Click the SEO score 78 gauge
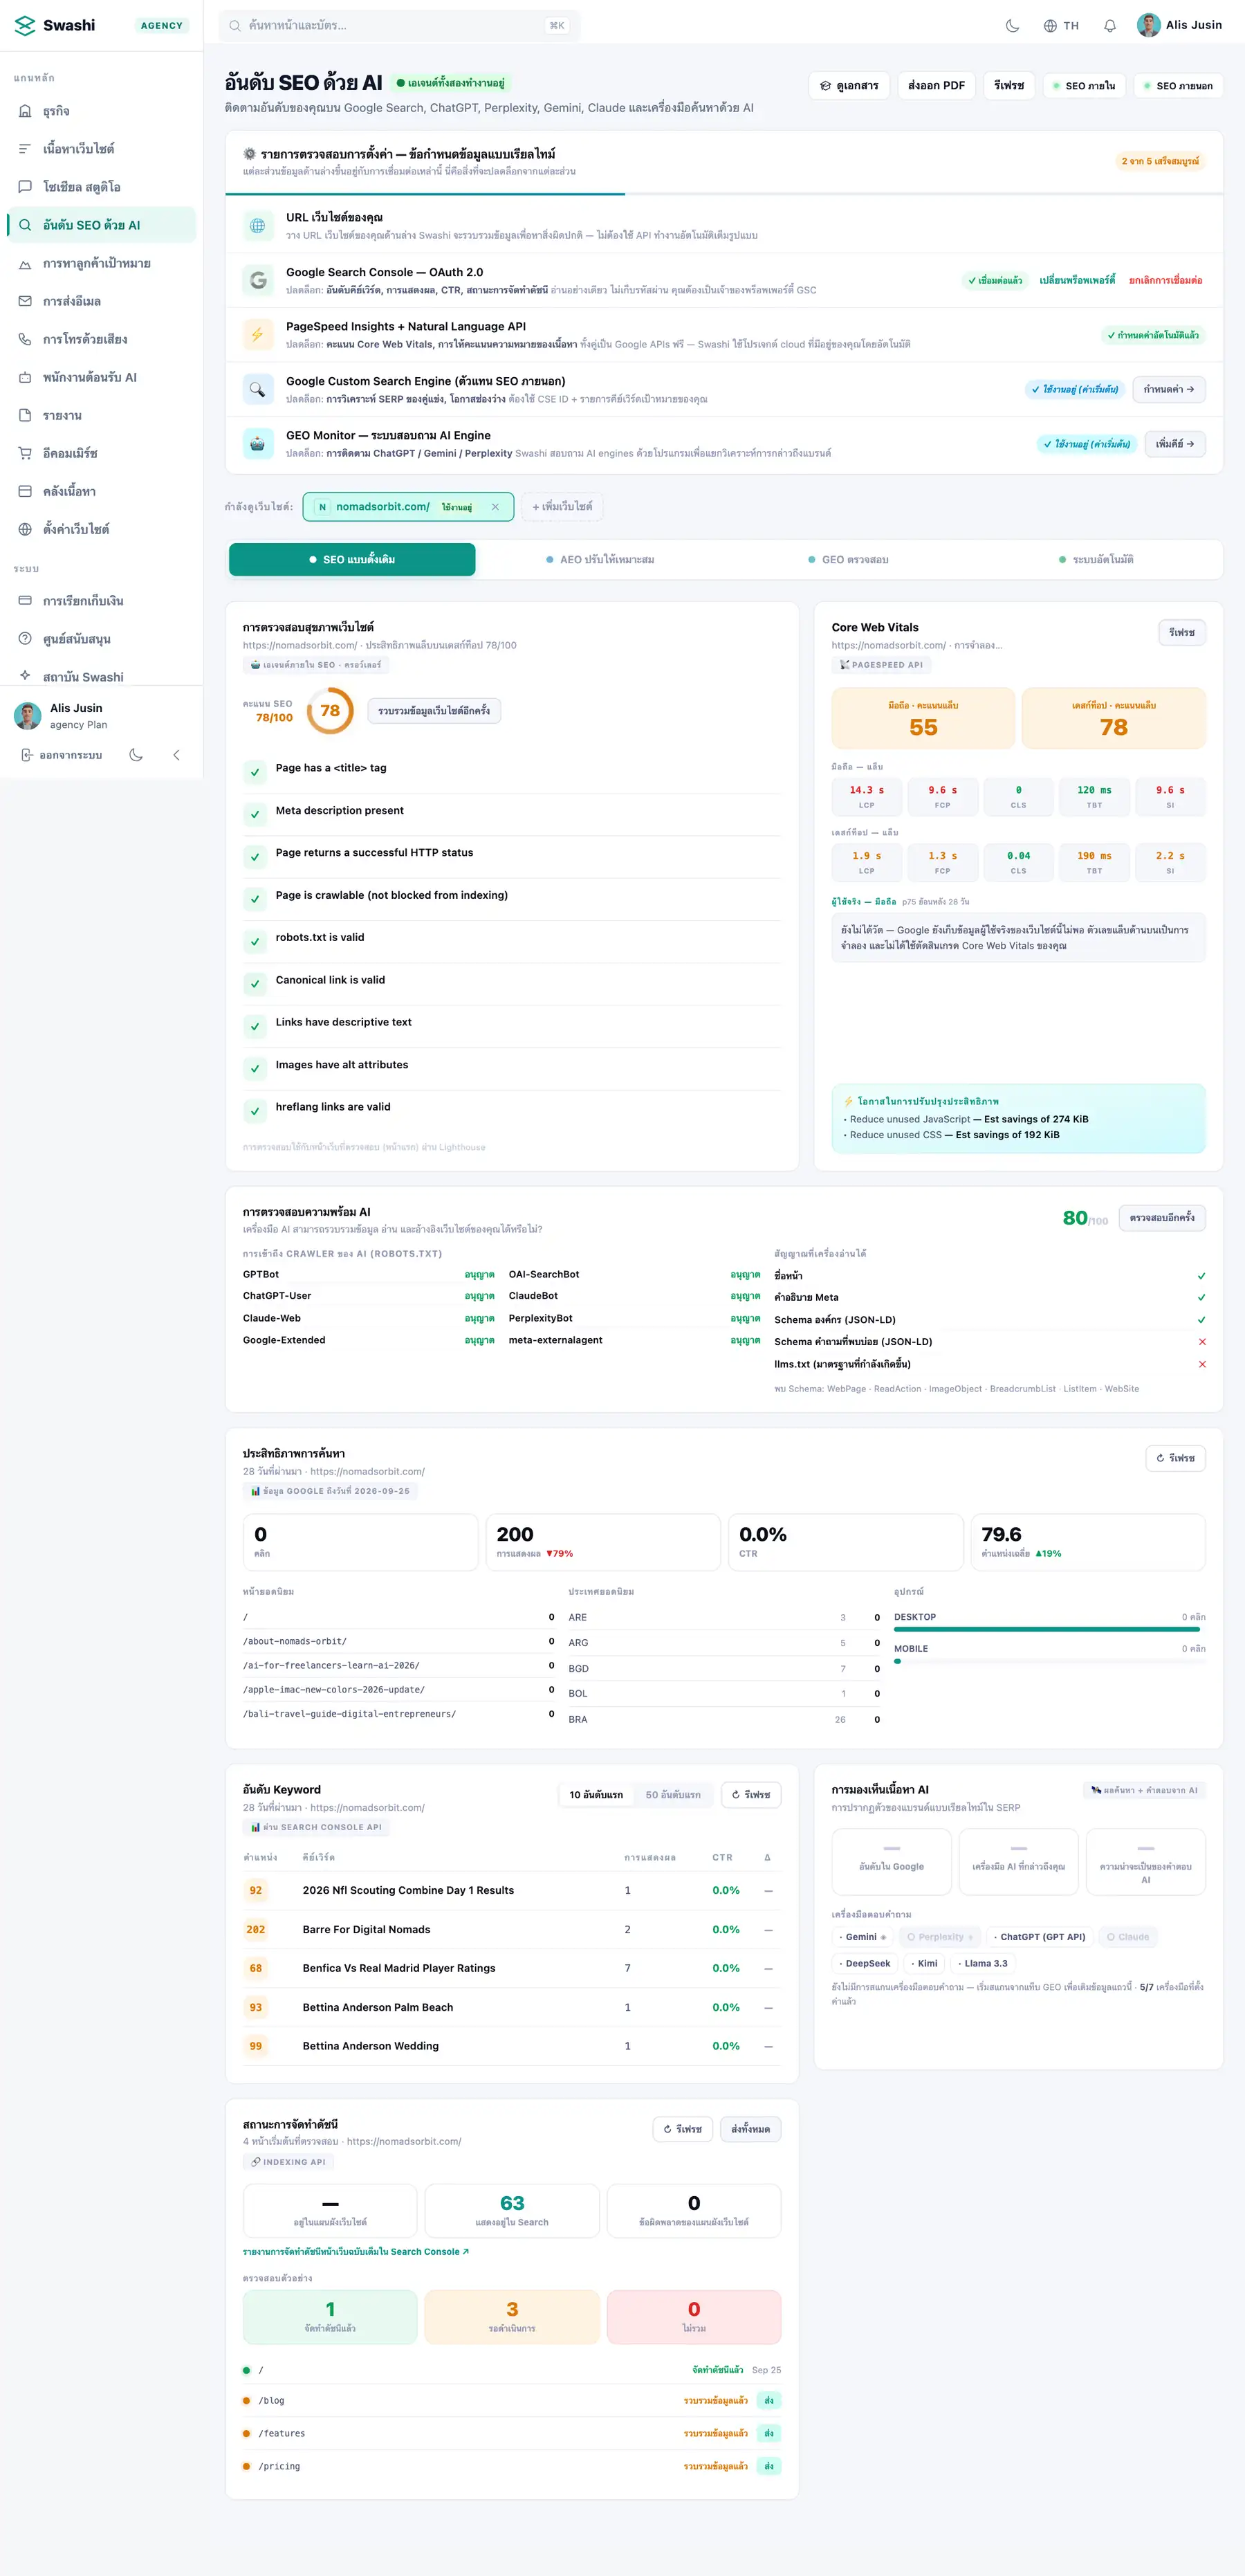Screen dimensions: 1245x2576 click(x=330, y=711)
